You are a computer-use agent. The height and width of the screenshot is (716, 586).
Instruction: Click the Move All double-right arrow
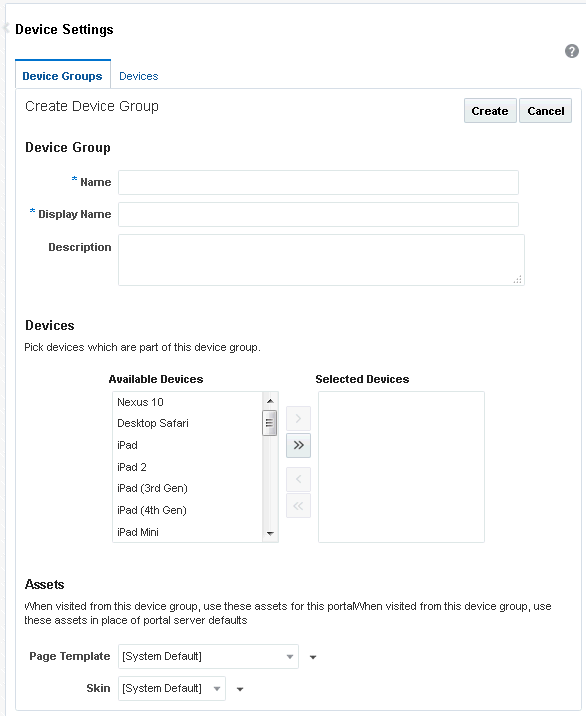pyautogui.click(x=298, y=445)
